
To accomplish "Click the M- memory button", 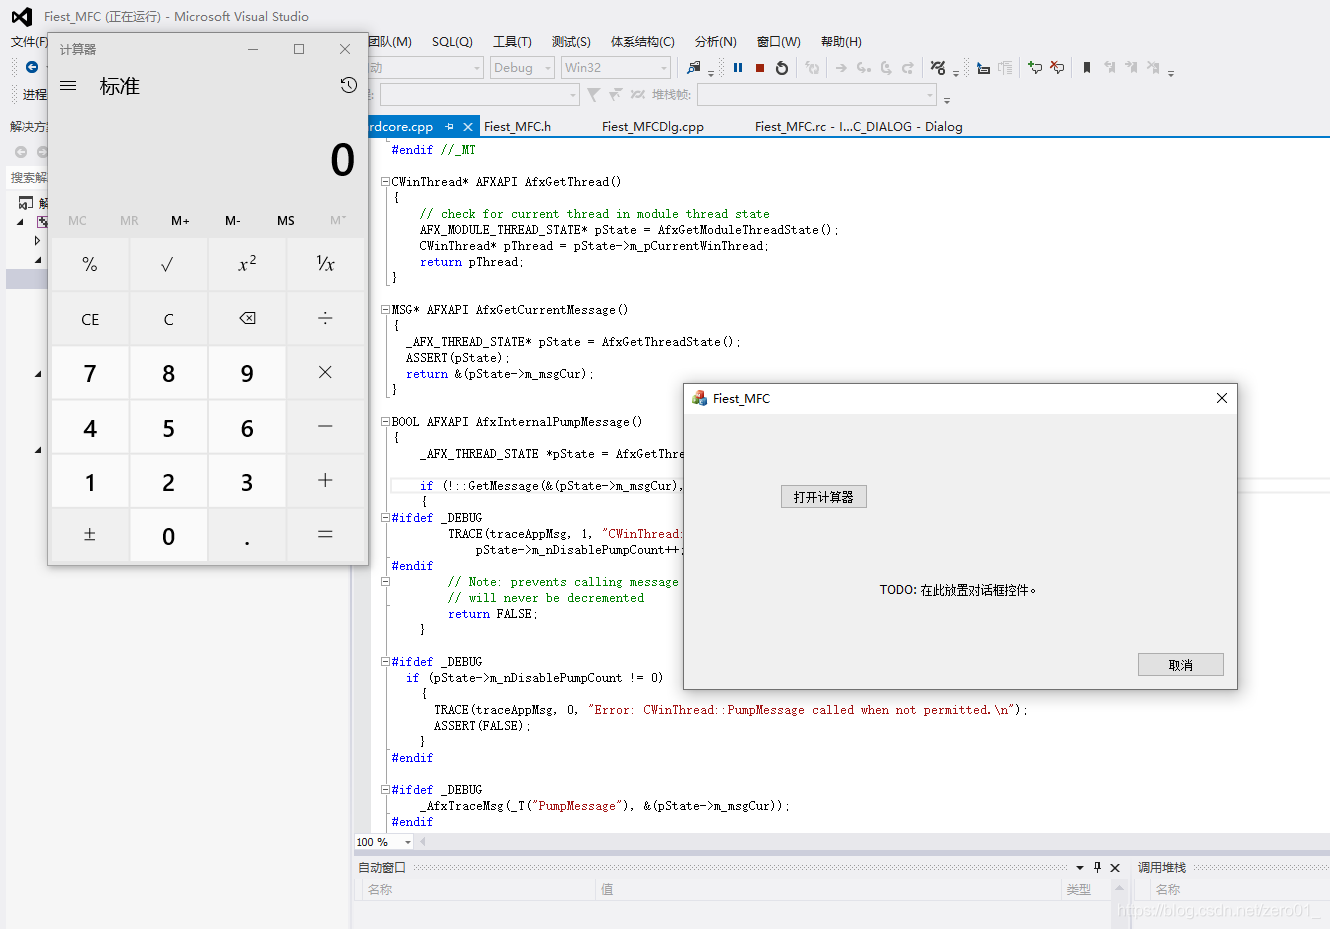I will point(233,220).
